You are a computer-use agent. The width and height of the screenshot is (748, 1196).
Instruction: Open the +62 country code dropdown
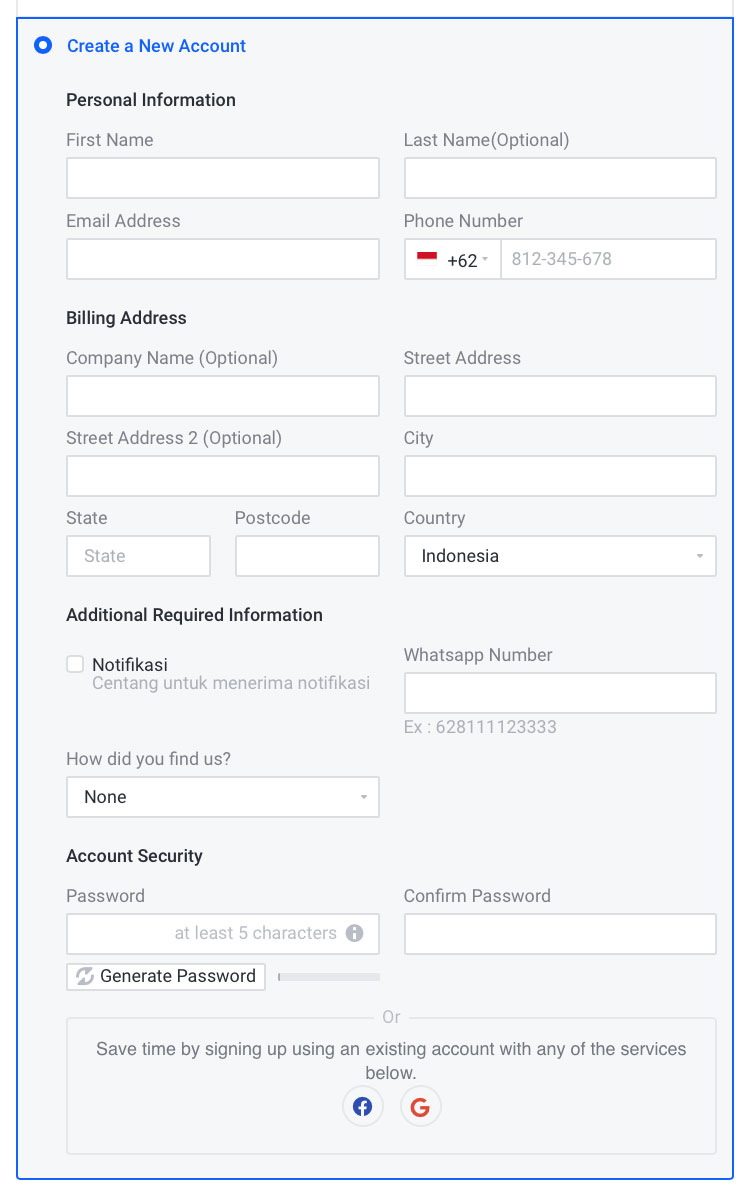pos(452,259)
